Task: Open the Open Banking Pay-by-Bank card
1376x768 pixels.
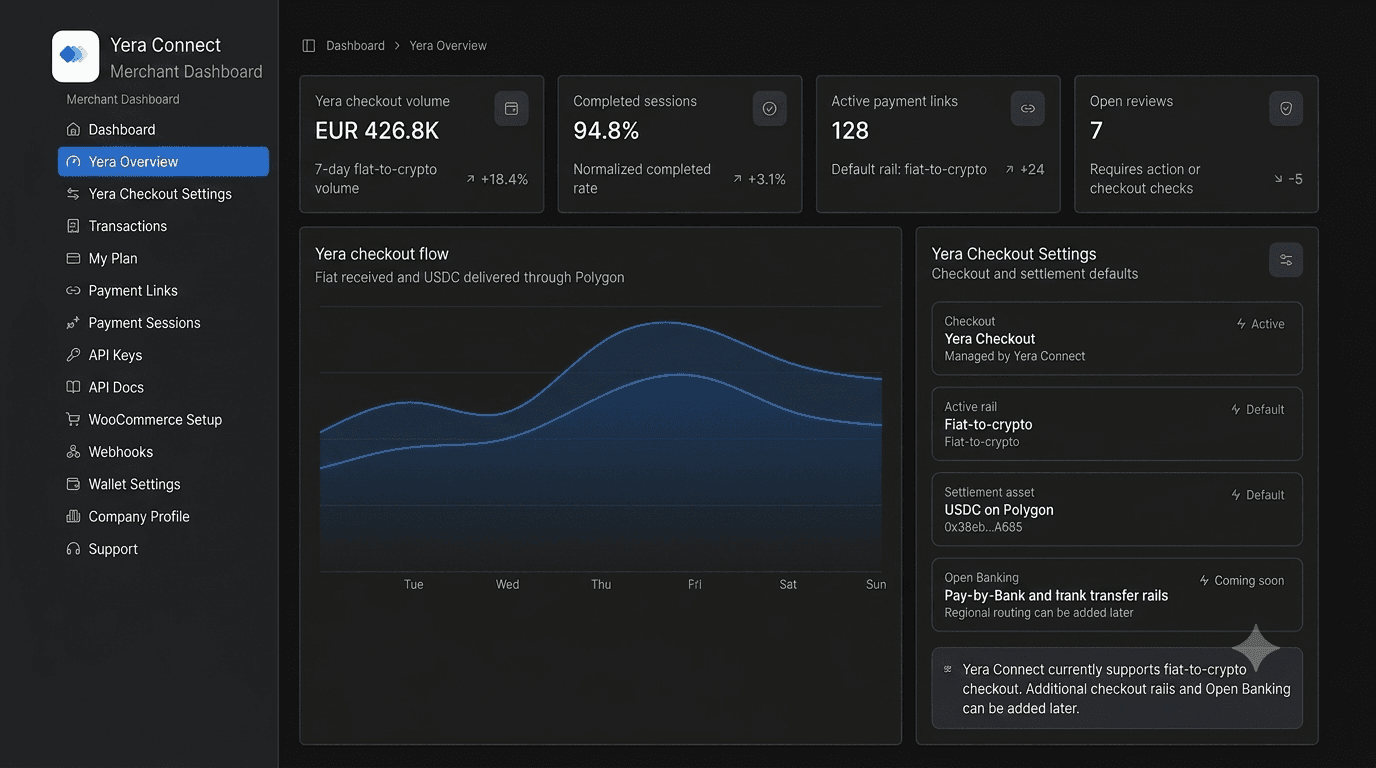Action: (1117, 595)
